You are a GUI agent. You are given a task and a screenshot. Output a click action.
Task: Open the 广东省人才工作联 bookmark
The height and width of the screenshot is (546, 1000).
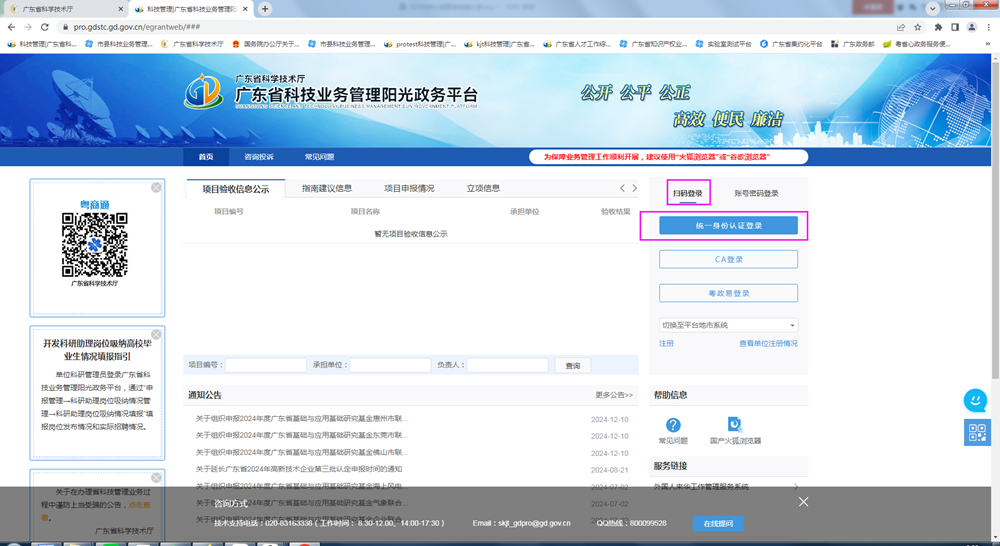[577, 44]
